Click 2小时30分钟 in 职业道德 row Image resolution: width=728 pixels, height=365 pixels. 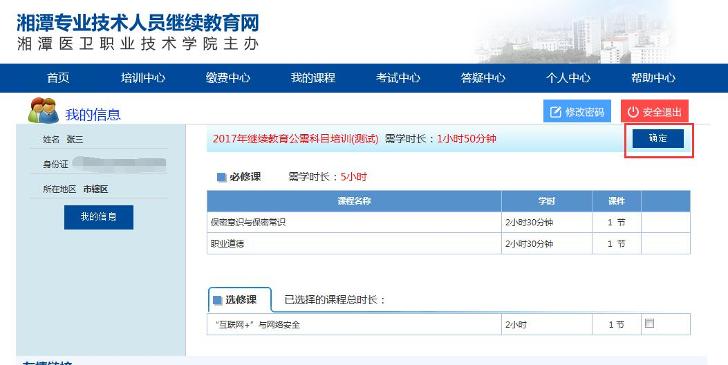click(529, 244)
